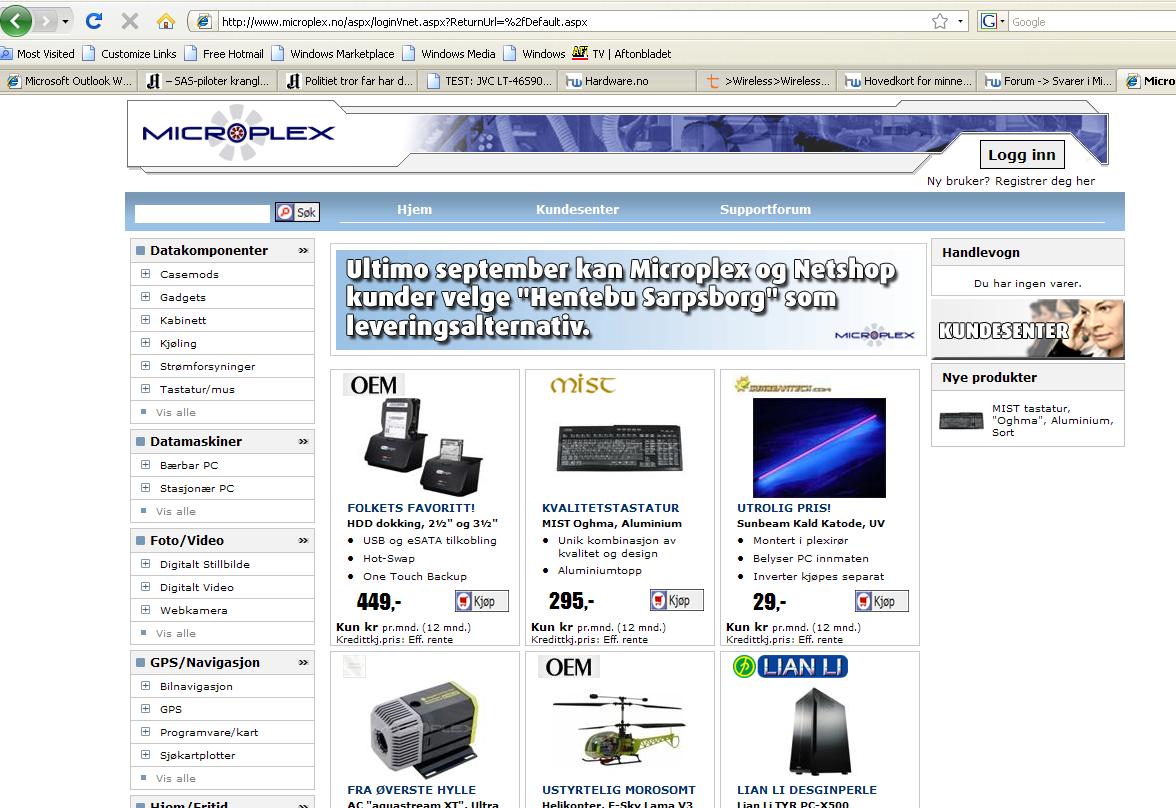1176x808 pixels.
Task: Expand the Gadgets category
Action: tap(146, 297)
